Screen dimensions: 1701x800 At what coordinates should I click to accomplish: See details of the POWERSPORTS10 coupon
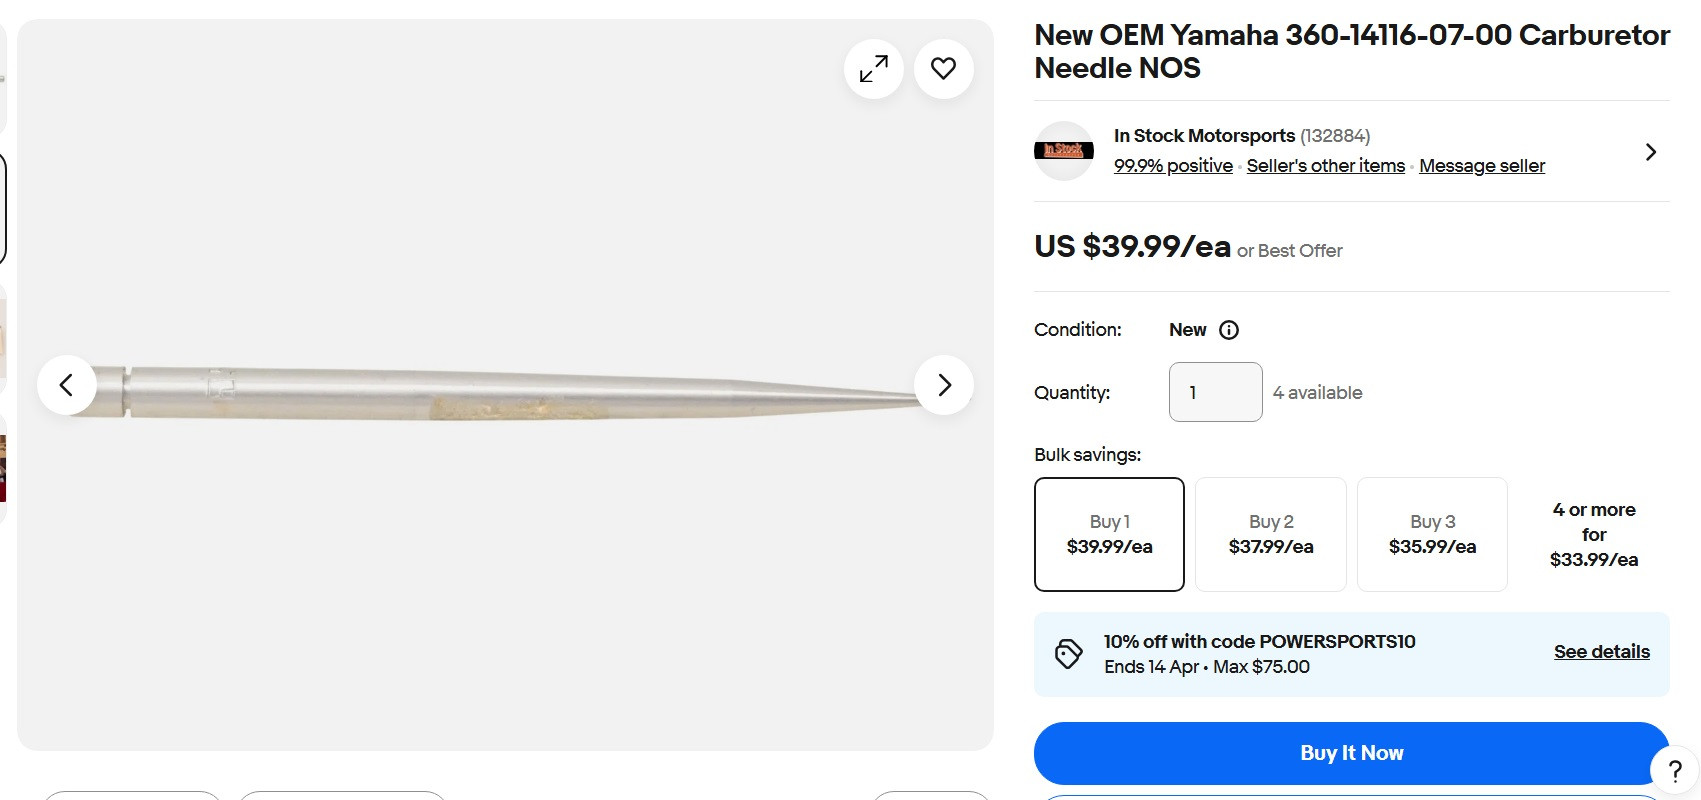pyautogui.click(x=1601, y=652)
